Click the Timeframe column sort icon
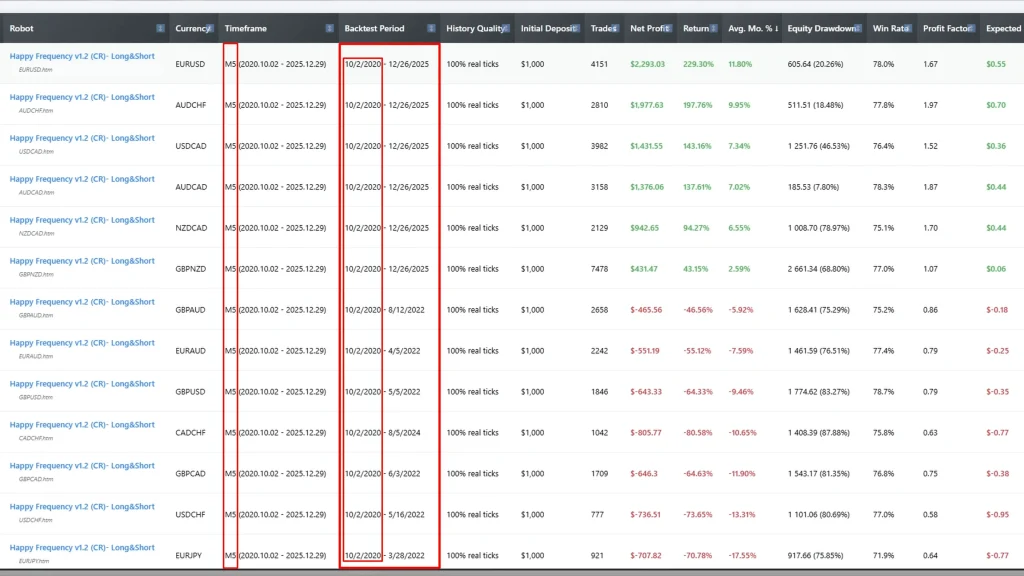 tap(330, 28)
